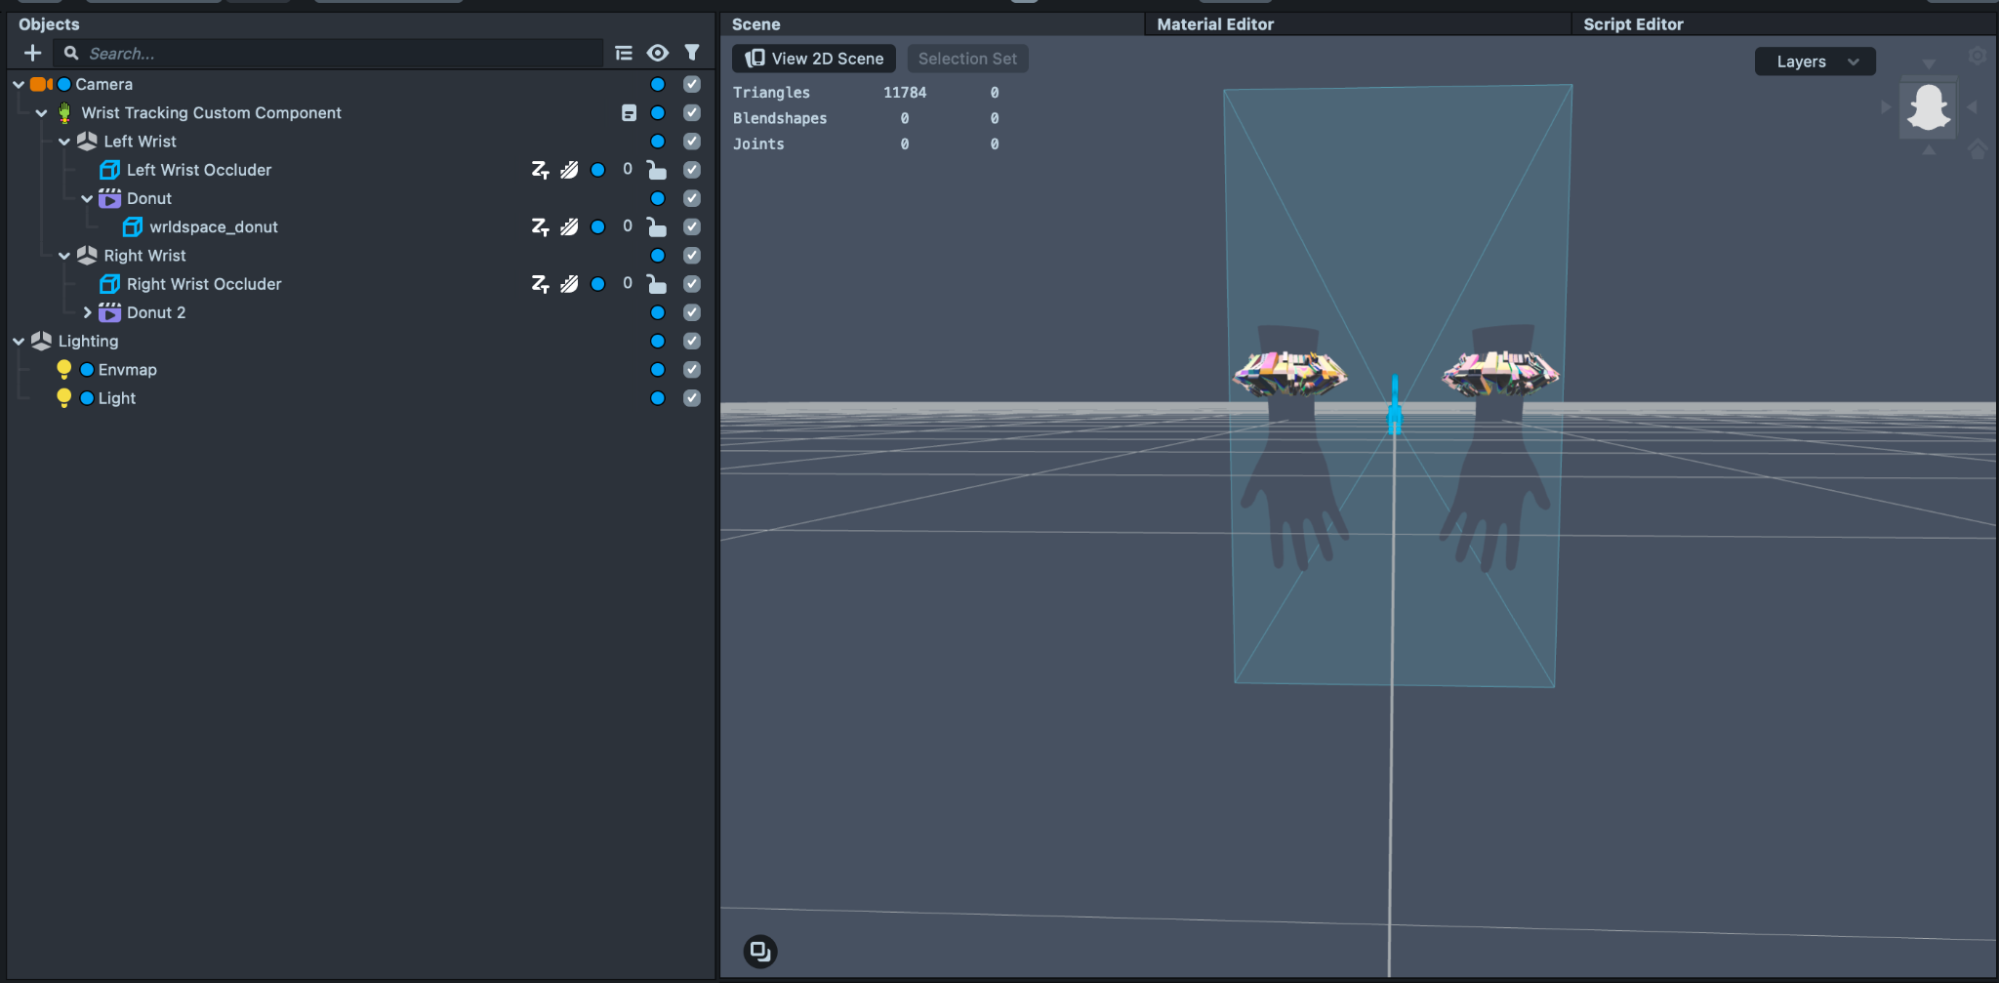Click the lock icon on Left Wrist Occluder
The width and height of the screenshot is (1999, 983).
click(x=657, y=170)
